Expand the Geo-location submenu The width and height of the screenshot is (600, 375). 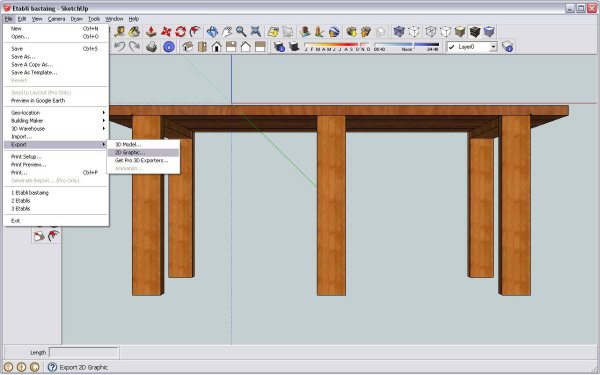coord(57,112)
